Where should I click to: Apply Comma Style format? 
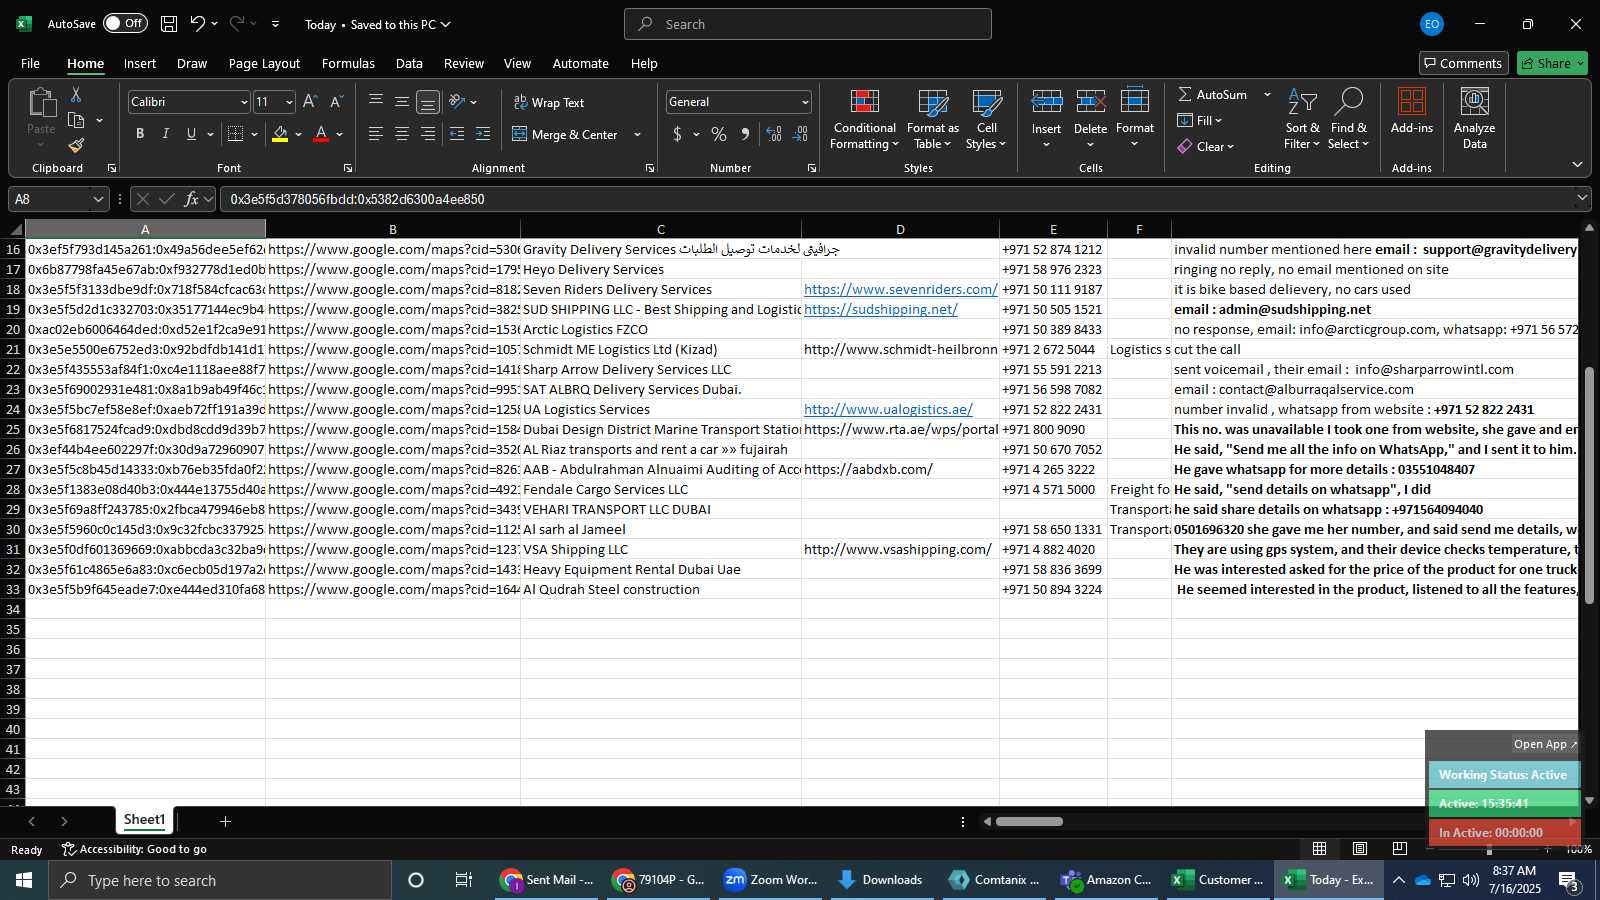[x=745, y=134]
